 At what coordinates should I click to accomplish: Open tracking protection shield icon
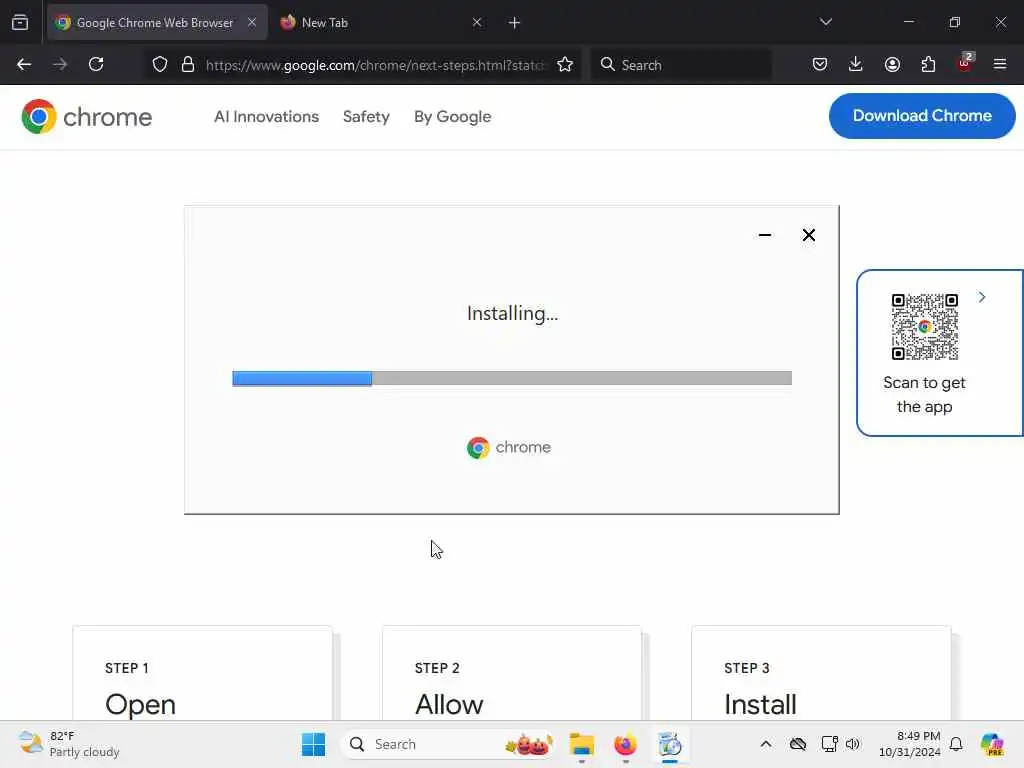160,65
